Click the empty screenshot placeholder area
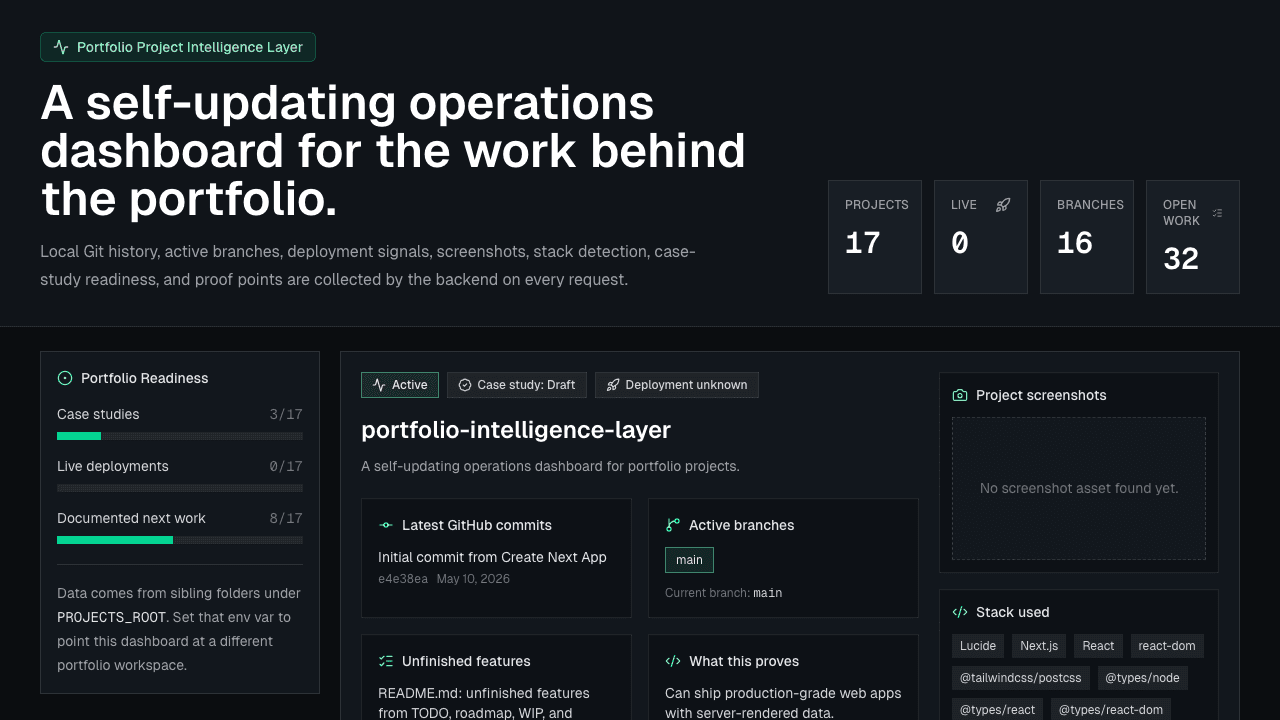This screenshot has height=720, width=1280. tap(1079, 488)
